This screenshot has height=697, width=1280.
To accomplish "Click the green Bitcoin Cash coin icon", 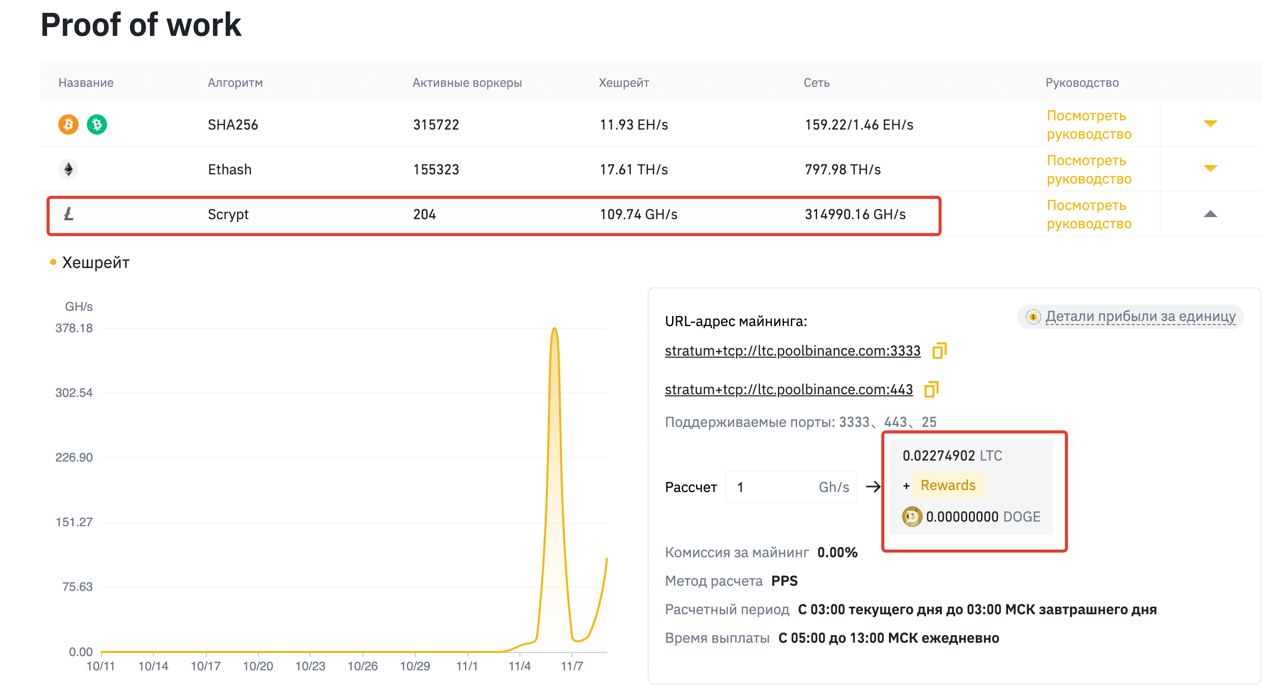I will tap(97, 124).
